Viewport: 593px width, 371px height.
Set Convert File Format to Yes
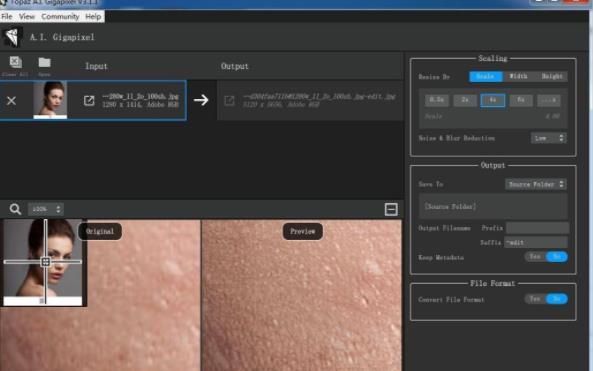coord(535,299)
